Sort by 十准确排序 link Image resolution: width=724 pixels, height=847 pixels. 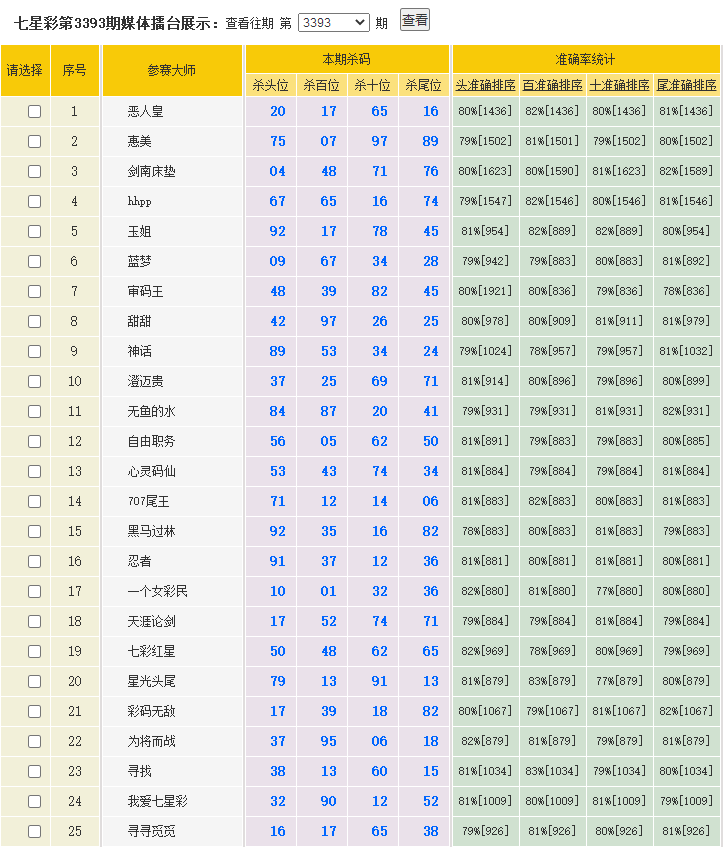point(619,85)
